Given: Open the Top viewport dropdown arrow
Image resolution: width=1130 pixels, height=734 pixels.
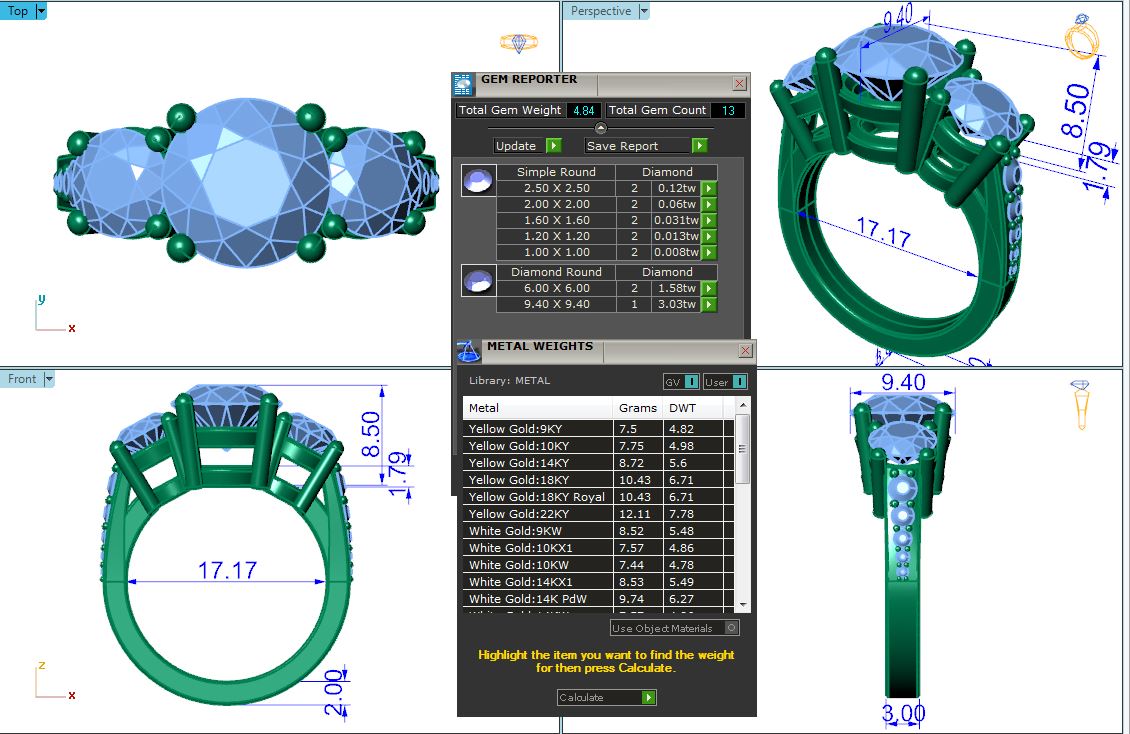Looking at the screenshot, I should pos(41,11).
